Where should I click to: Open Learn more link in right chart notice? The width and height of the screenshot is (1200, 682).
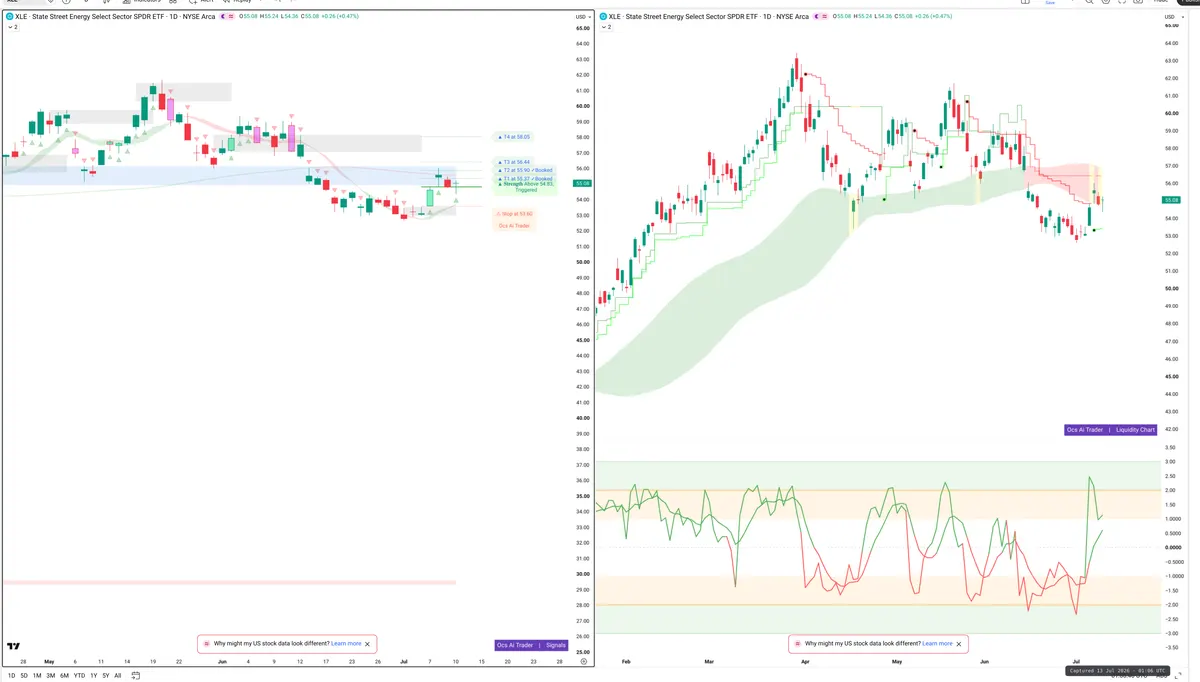coord(937,644)
